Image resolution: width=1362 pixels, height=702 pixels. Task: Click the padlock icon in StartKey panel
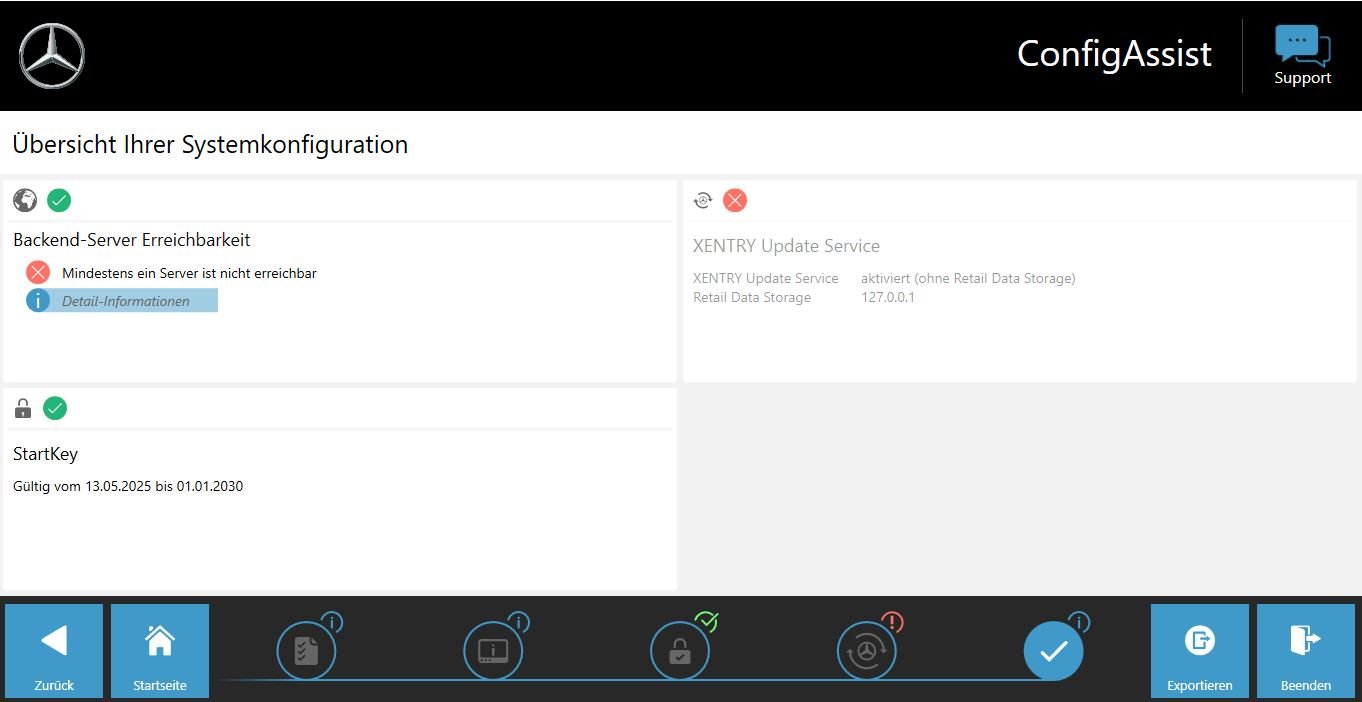23,408
